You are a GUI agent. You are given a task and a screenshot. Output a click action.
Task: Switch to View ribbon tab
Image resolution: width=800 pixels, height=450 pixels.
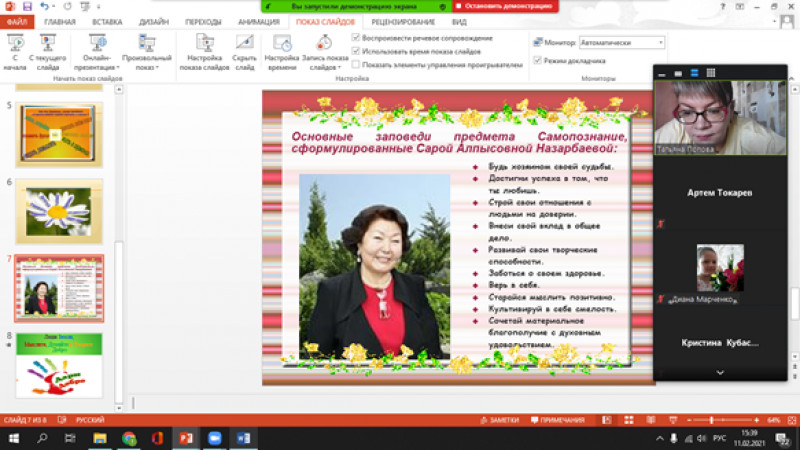459,22
